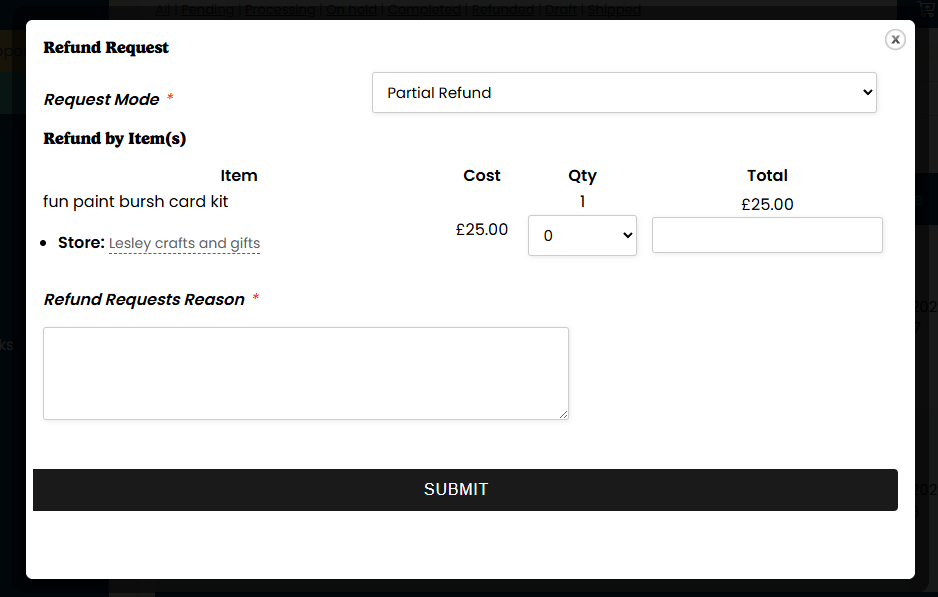Show the Shipped orders filter
The image size is (938, 597).
tap(614, 10)
